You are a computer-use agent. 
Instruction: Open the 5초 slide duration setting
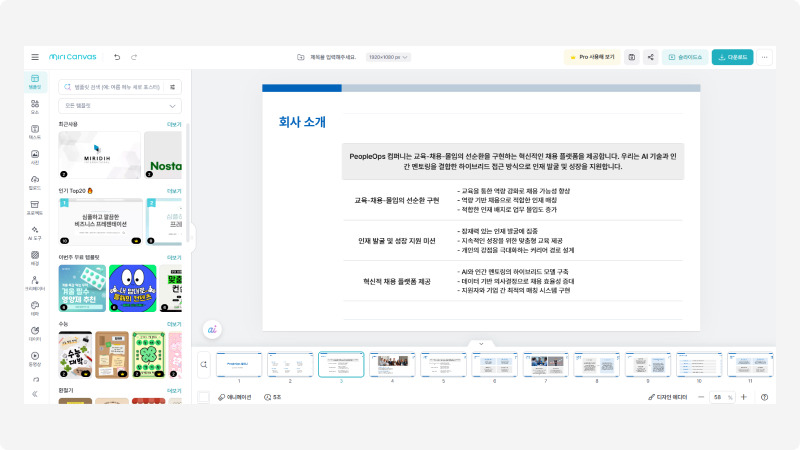pyautogui.click(x=272, y=397)
